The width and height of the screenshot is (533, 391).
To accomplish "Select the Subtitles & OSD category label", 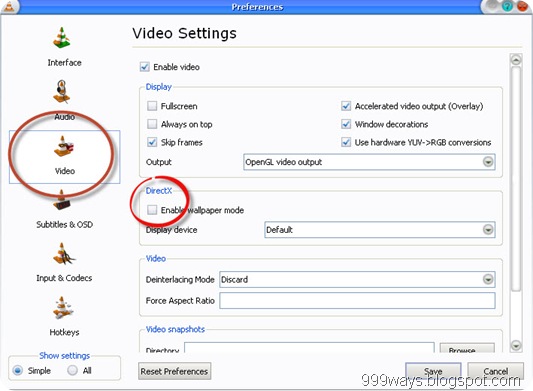I will tap(64, 224).
